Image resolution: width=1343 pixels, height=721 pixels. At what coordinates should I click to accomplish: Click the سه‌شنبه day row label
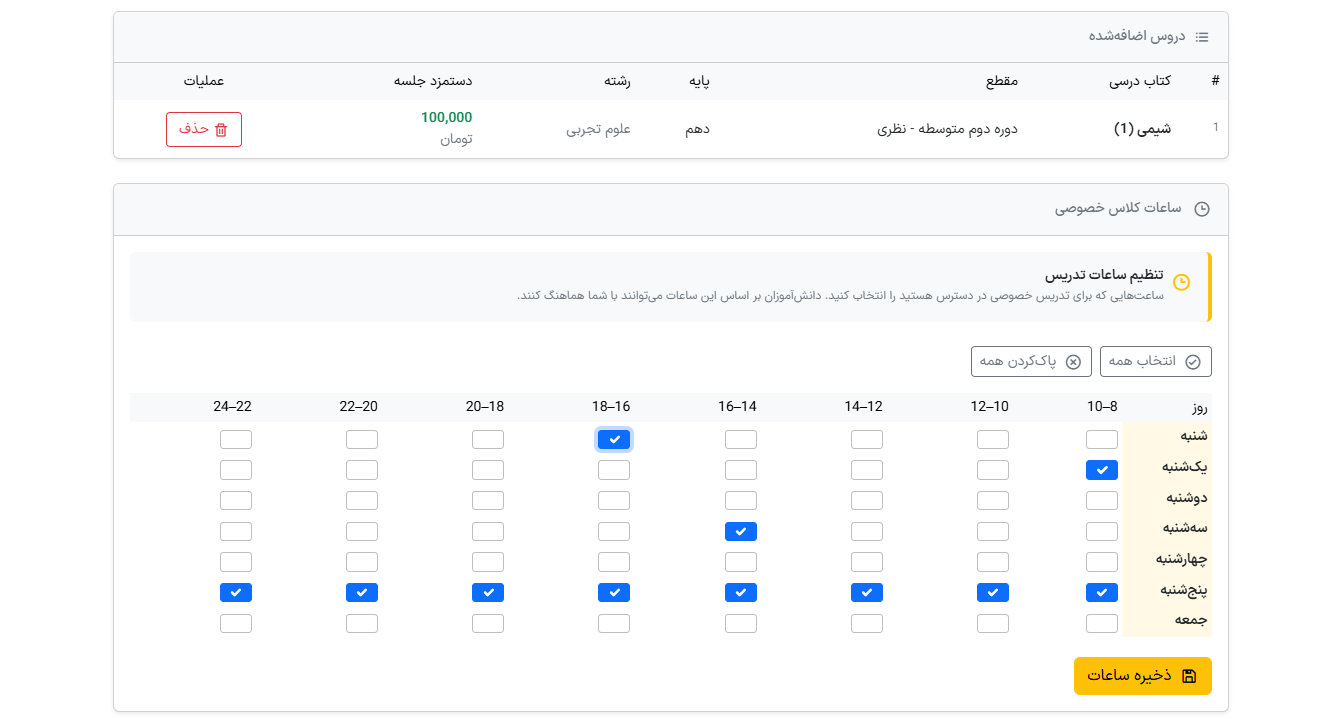tap(1186, 531)
